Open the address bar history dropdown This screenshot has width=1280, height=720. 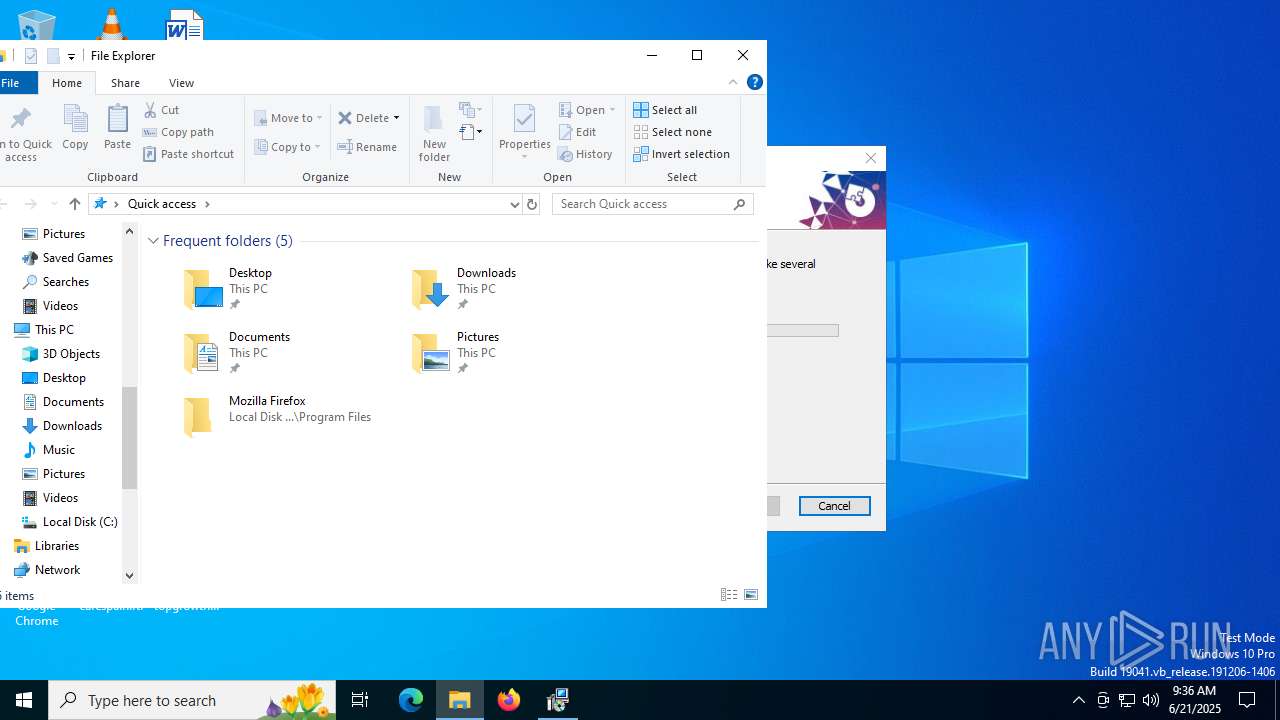pos(514,204)
